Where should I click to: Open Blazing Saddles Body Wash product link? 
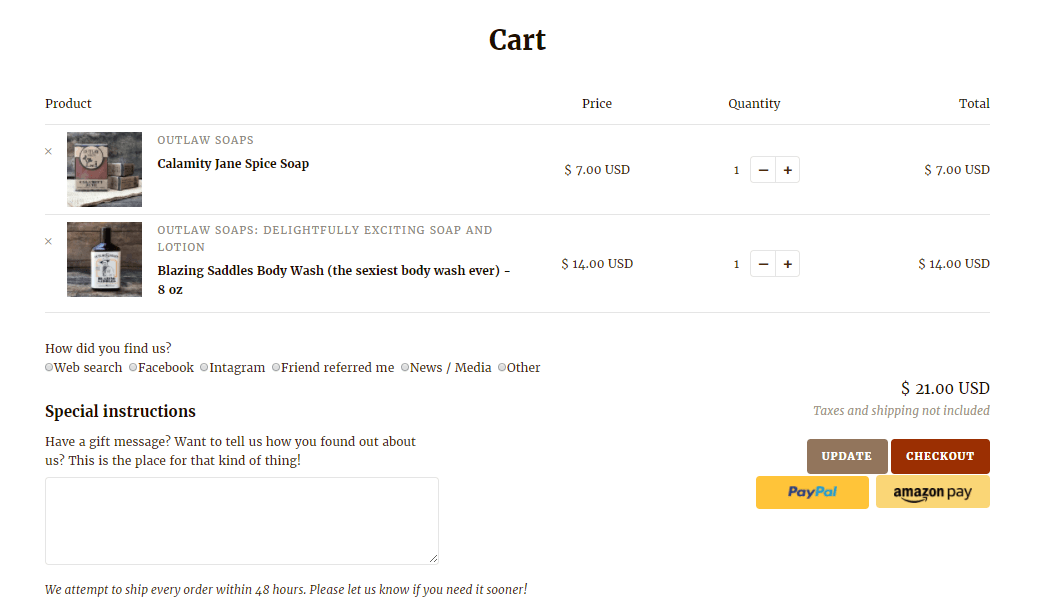coord(334,280)
